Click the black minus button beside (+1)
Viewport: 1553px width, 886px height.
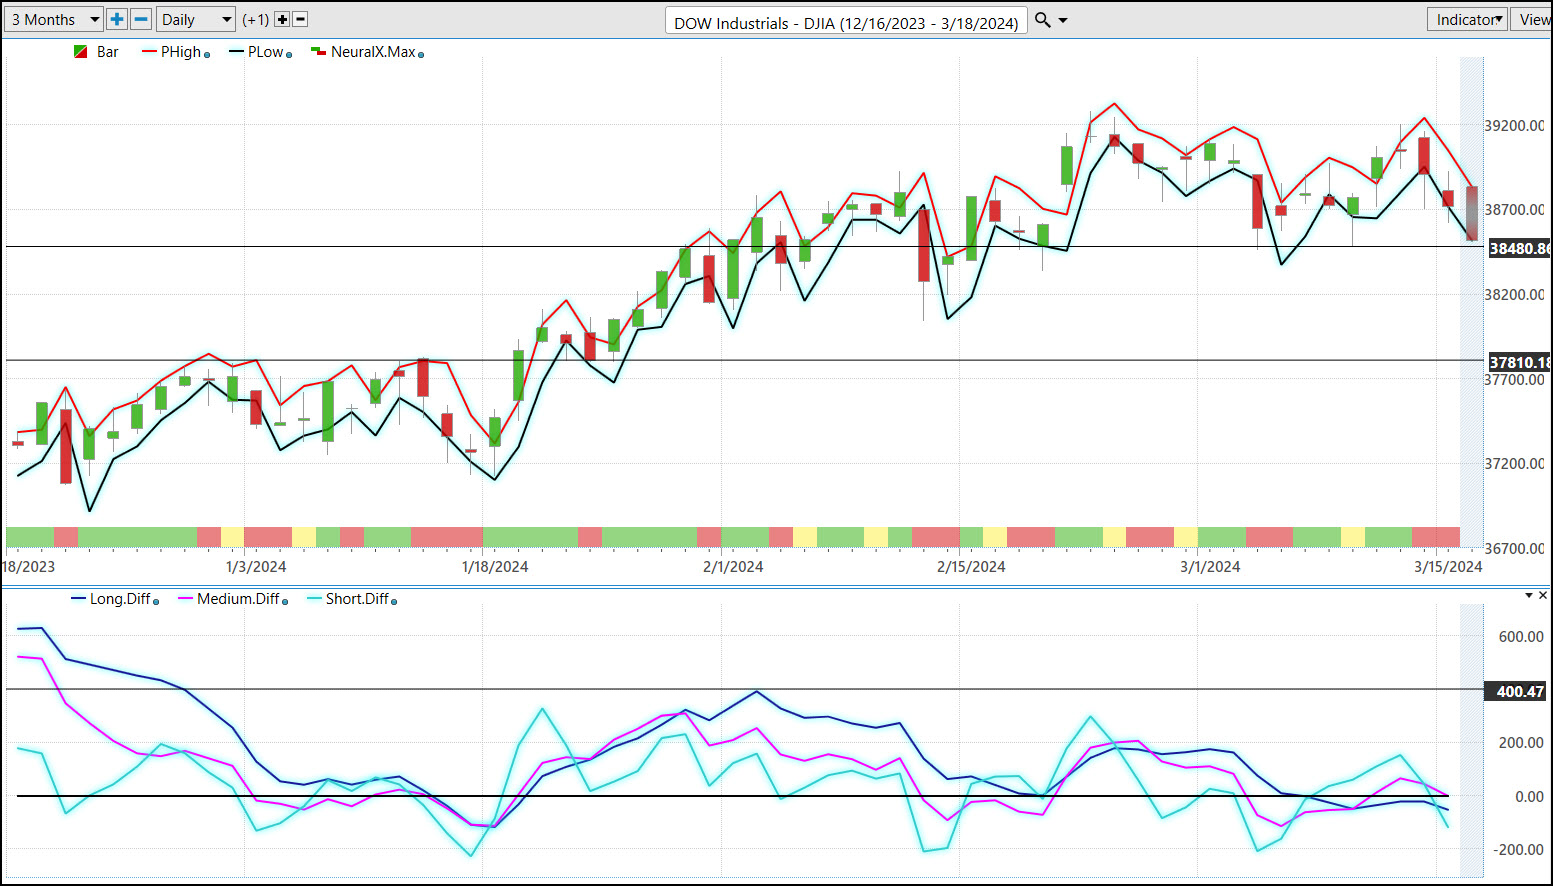[x=300, y=19]
